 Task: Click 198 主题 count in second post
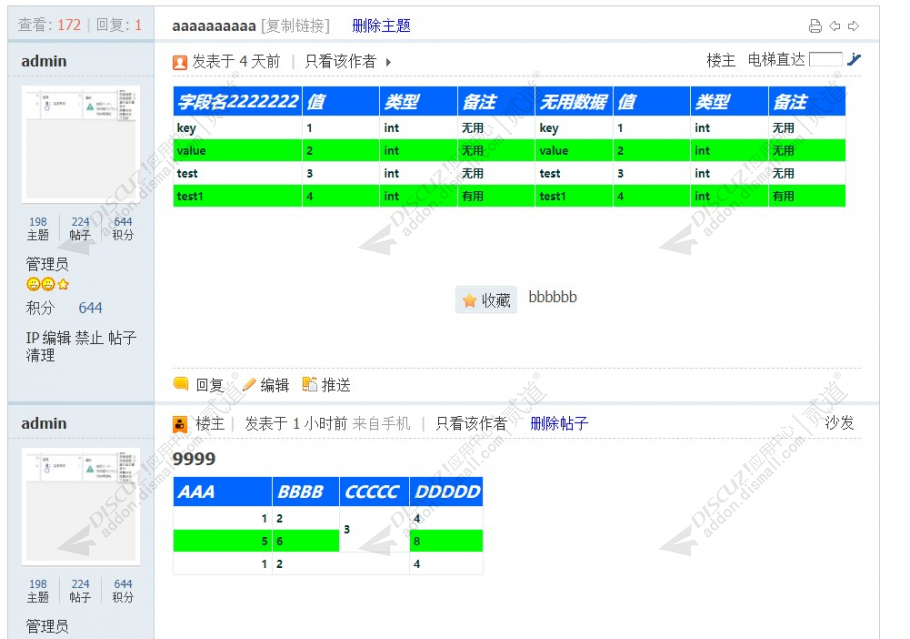(38, 590)
